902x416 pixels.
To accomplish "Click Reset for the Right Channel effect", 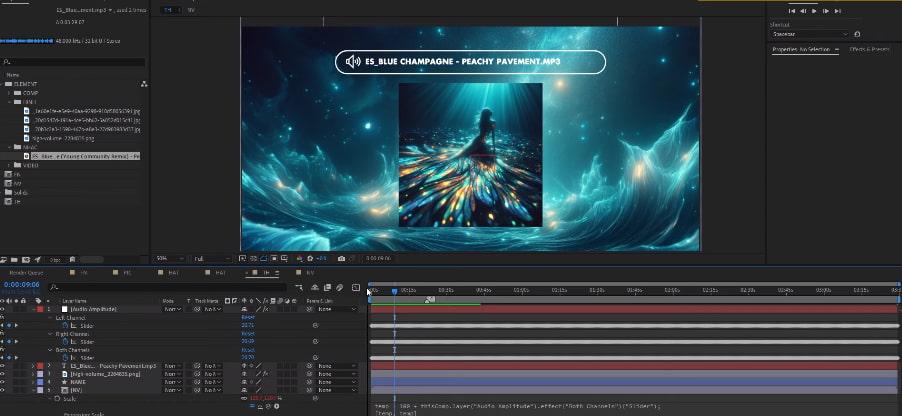I will [x=248, y=333].
